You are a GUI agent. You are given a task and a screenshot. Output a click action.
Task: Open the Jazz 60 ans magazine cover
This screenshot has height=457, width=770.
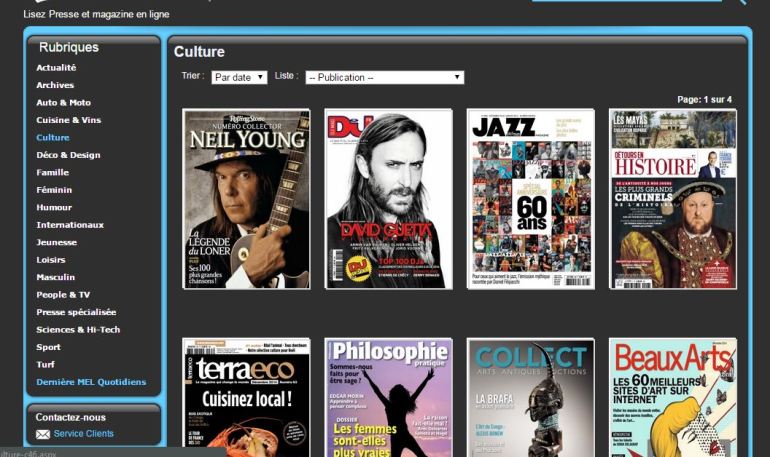[530, 199]
